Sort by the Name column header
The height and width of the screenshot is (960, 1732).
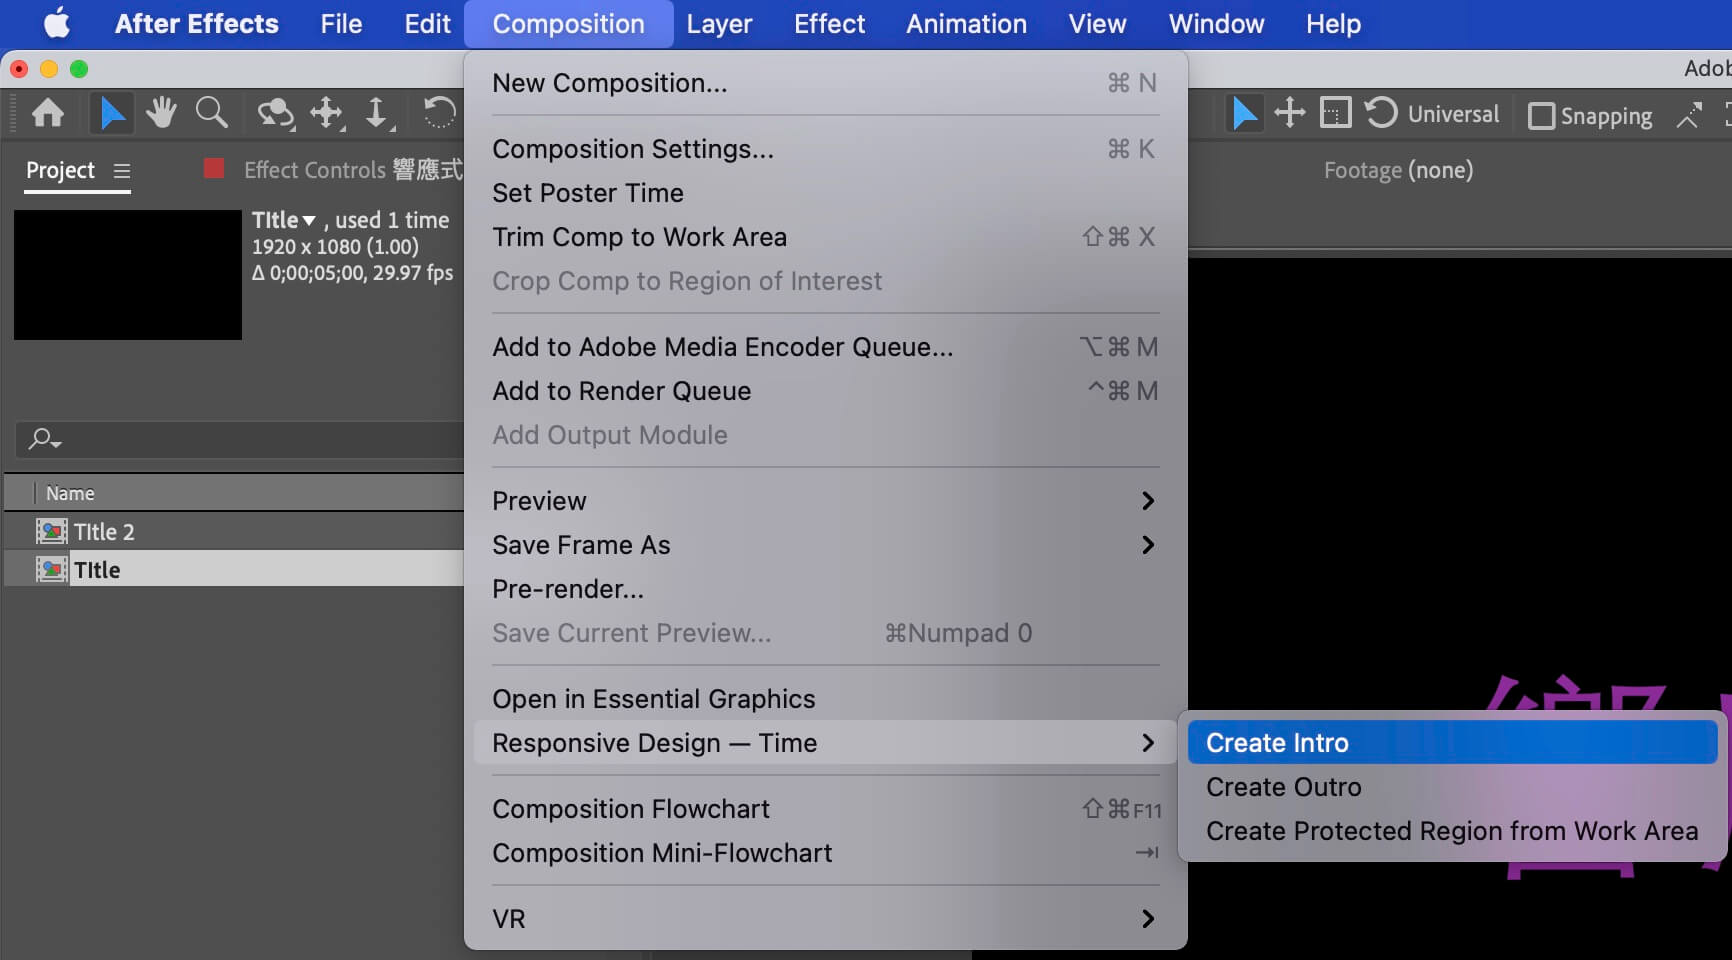pyautogui.click(x=70, y=493)
